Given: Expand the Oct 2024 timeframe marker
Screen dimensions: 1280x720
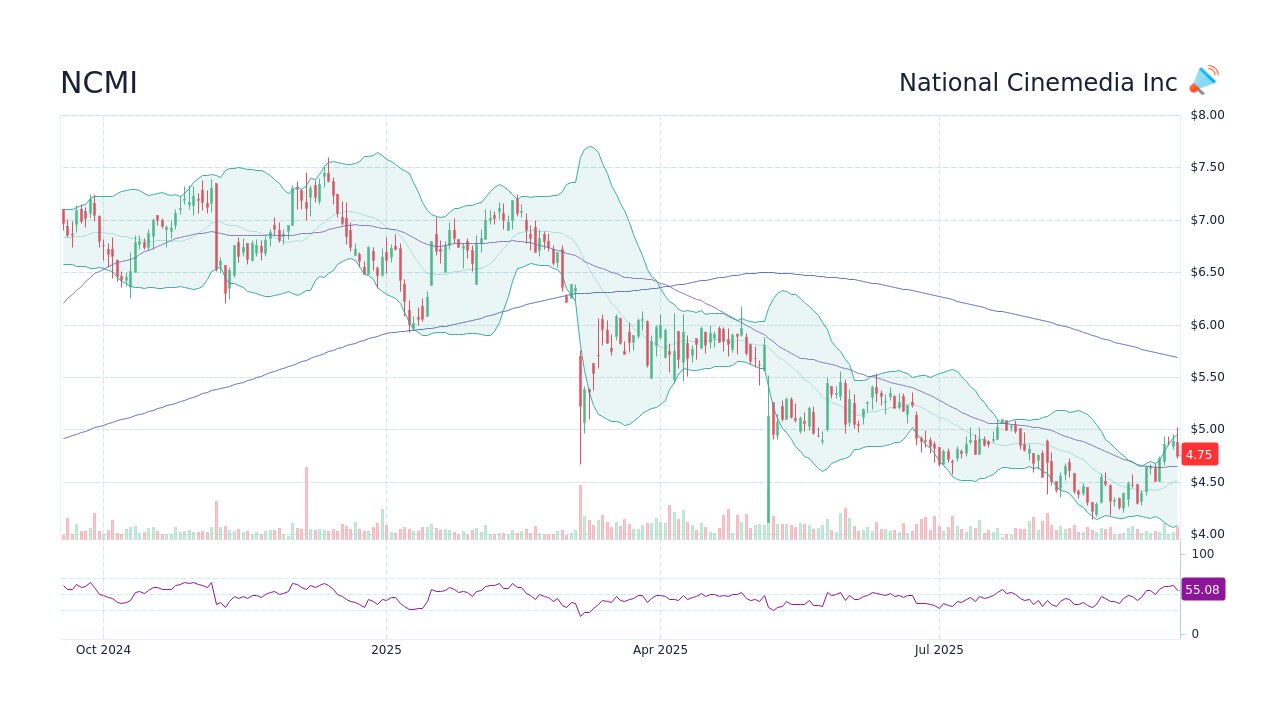Looking at the screenshot, I should (104, 649).
